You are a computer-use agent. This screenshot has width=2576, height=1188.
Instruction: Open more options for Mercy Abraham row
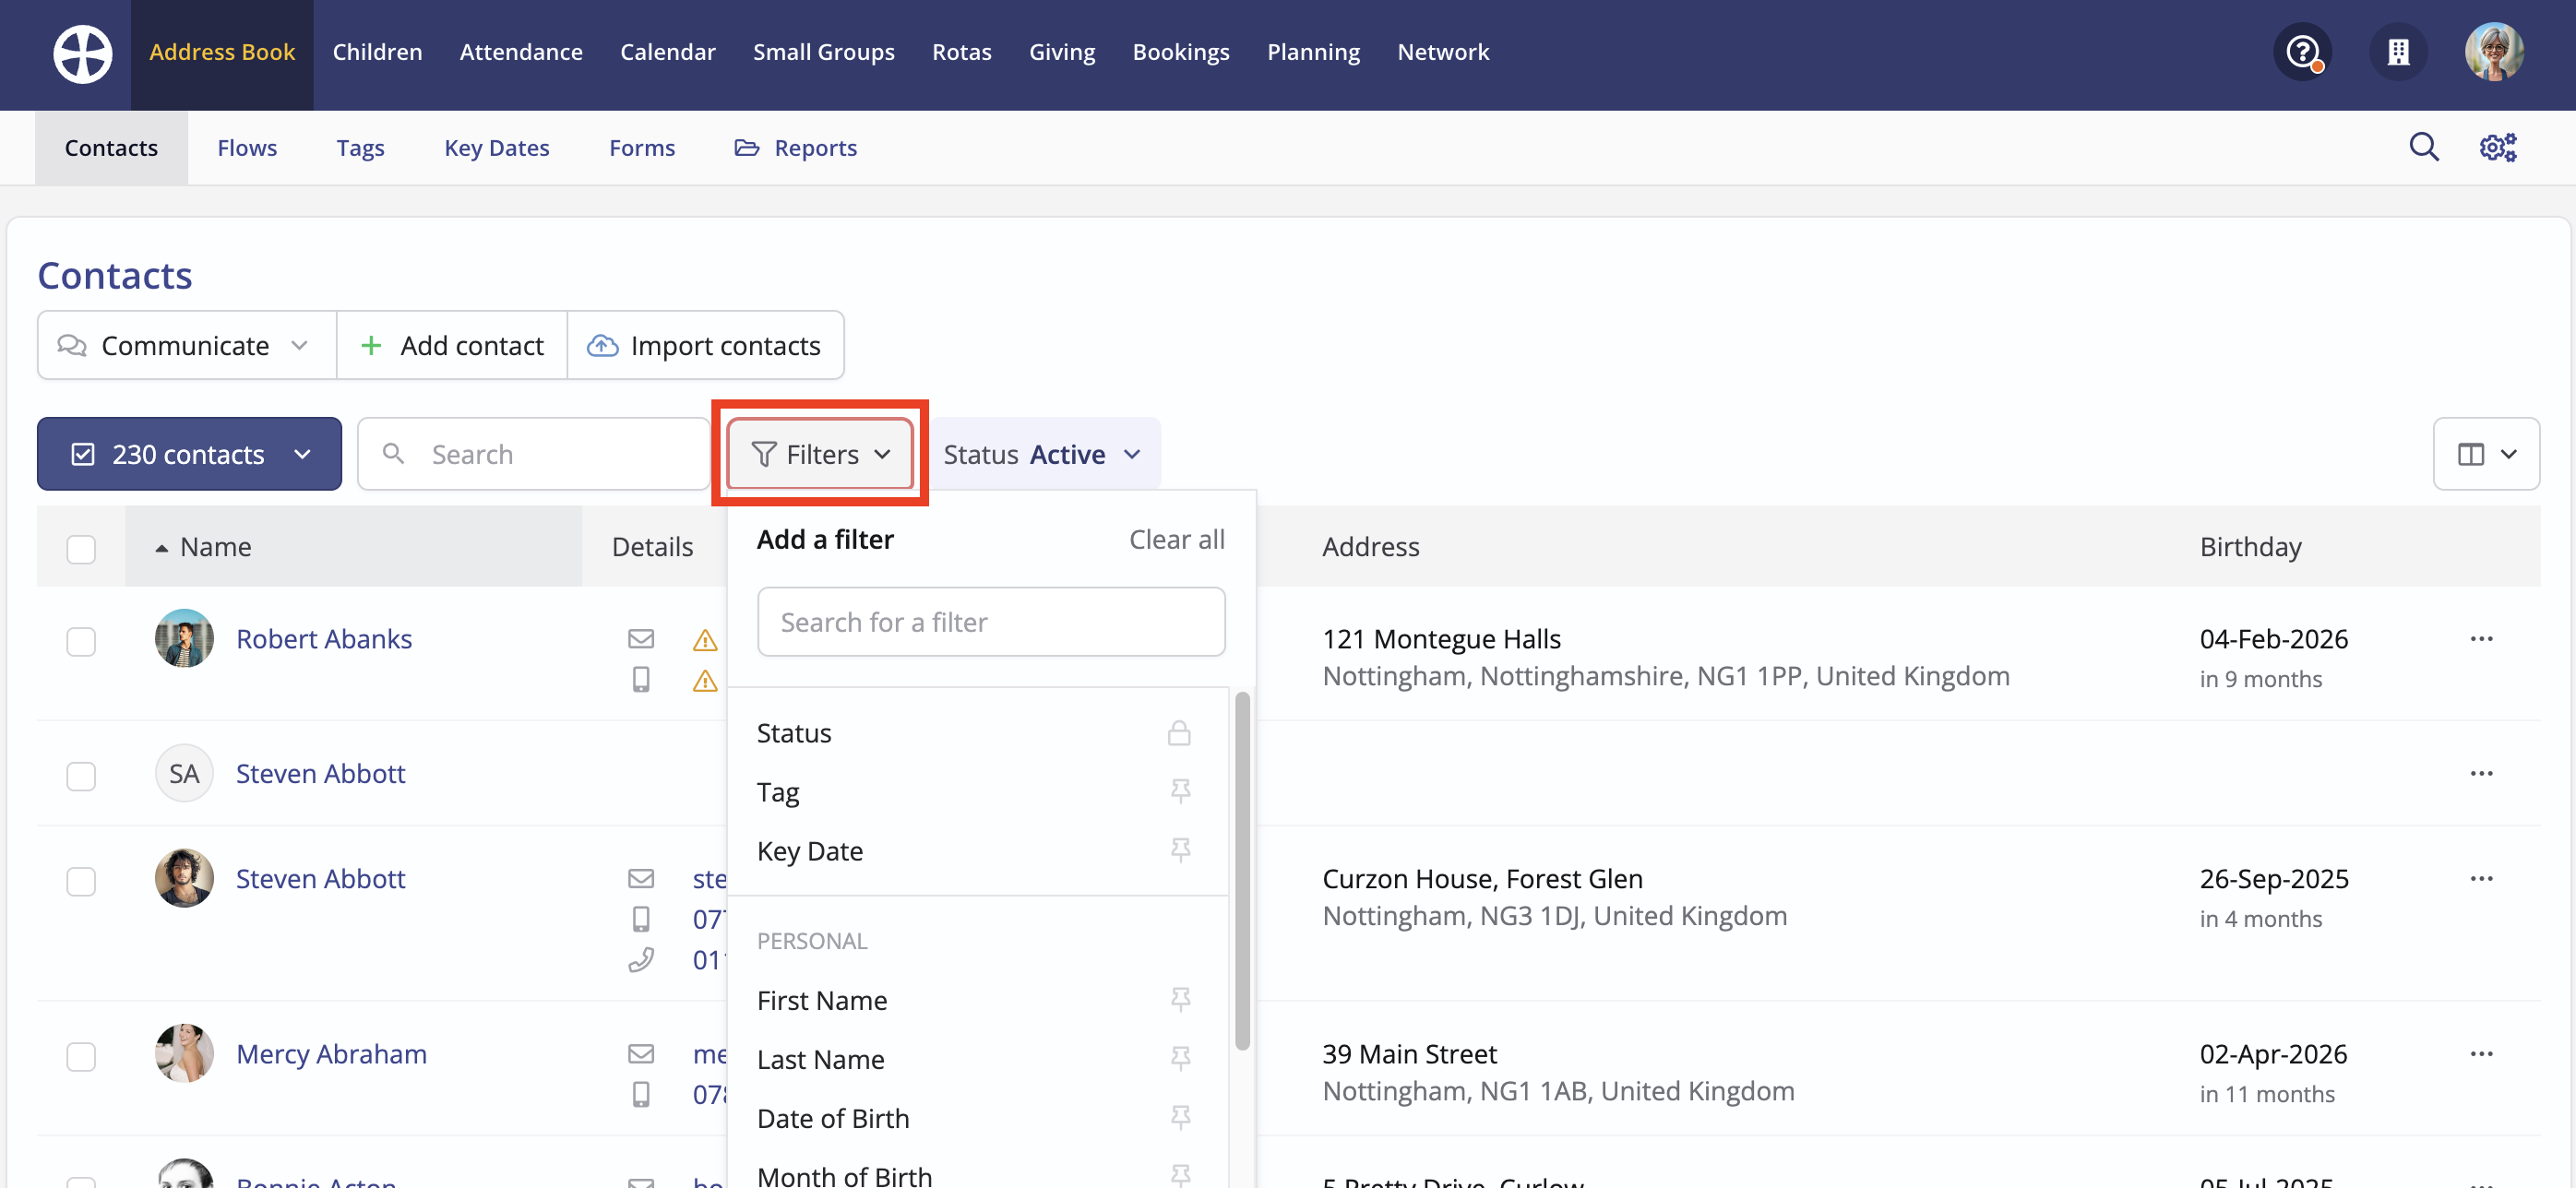click(2481, 1054)
